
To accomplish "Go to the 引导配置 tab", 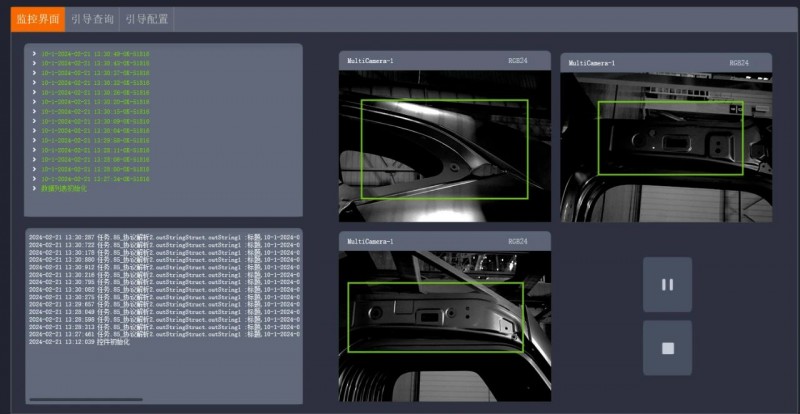I will click(146, 18).
